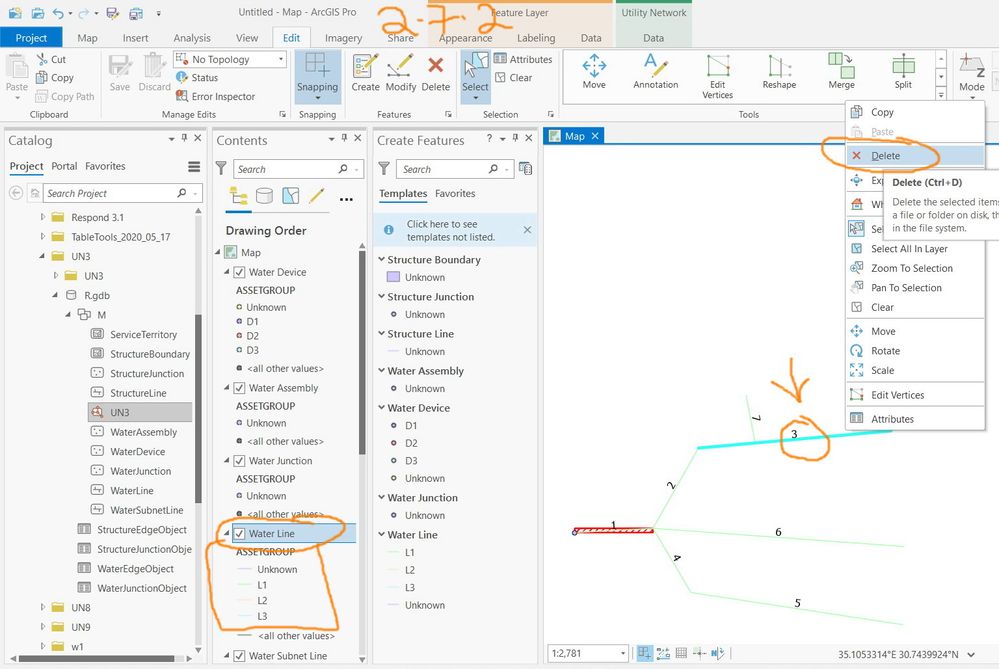Open the Project tab
The width and height of the screenshot is (999, 669).
click(31, 38)
